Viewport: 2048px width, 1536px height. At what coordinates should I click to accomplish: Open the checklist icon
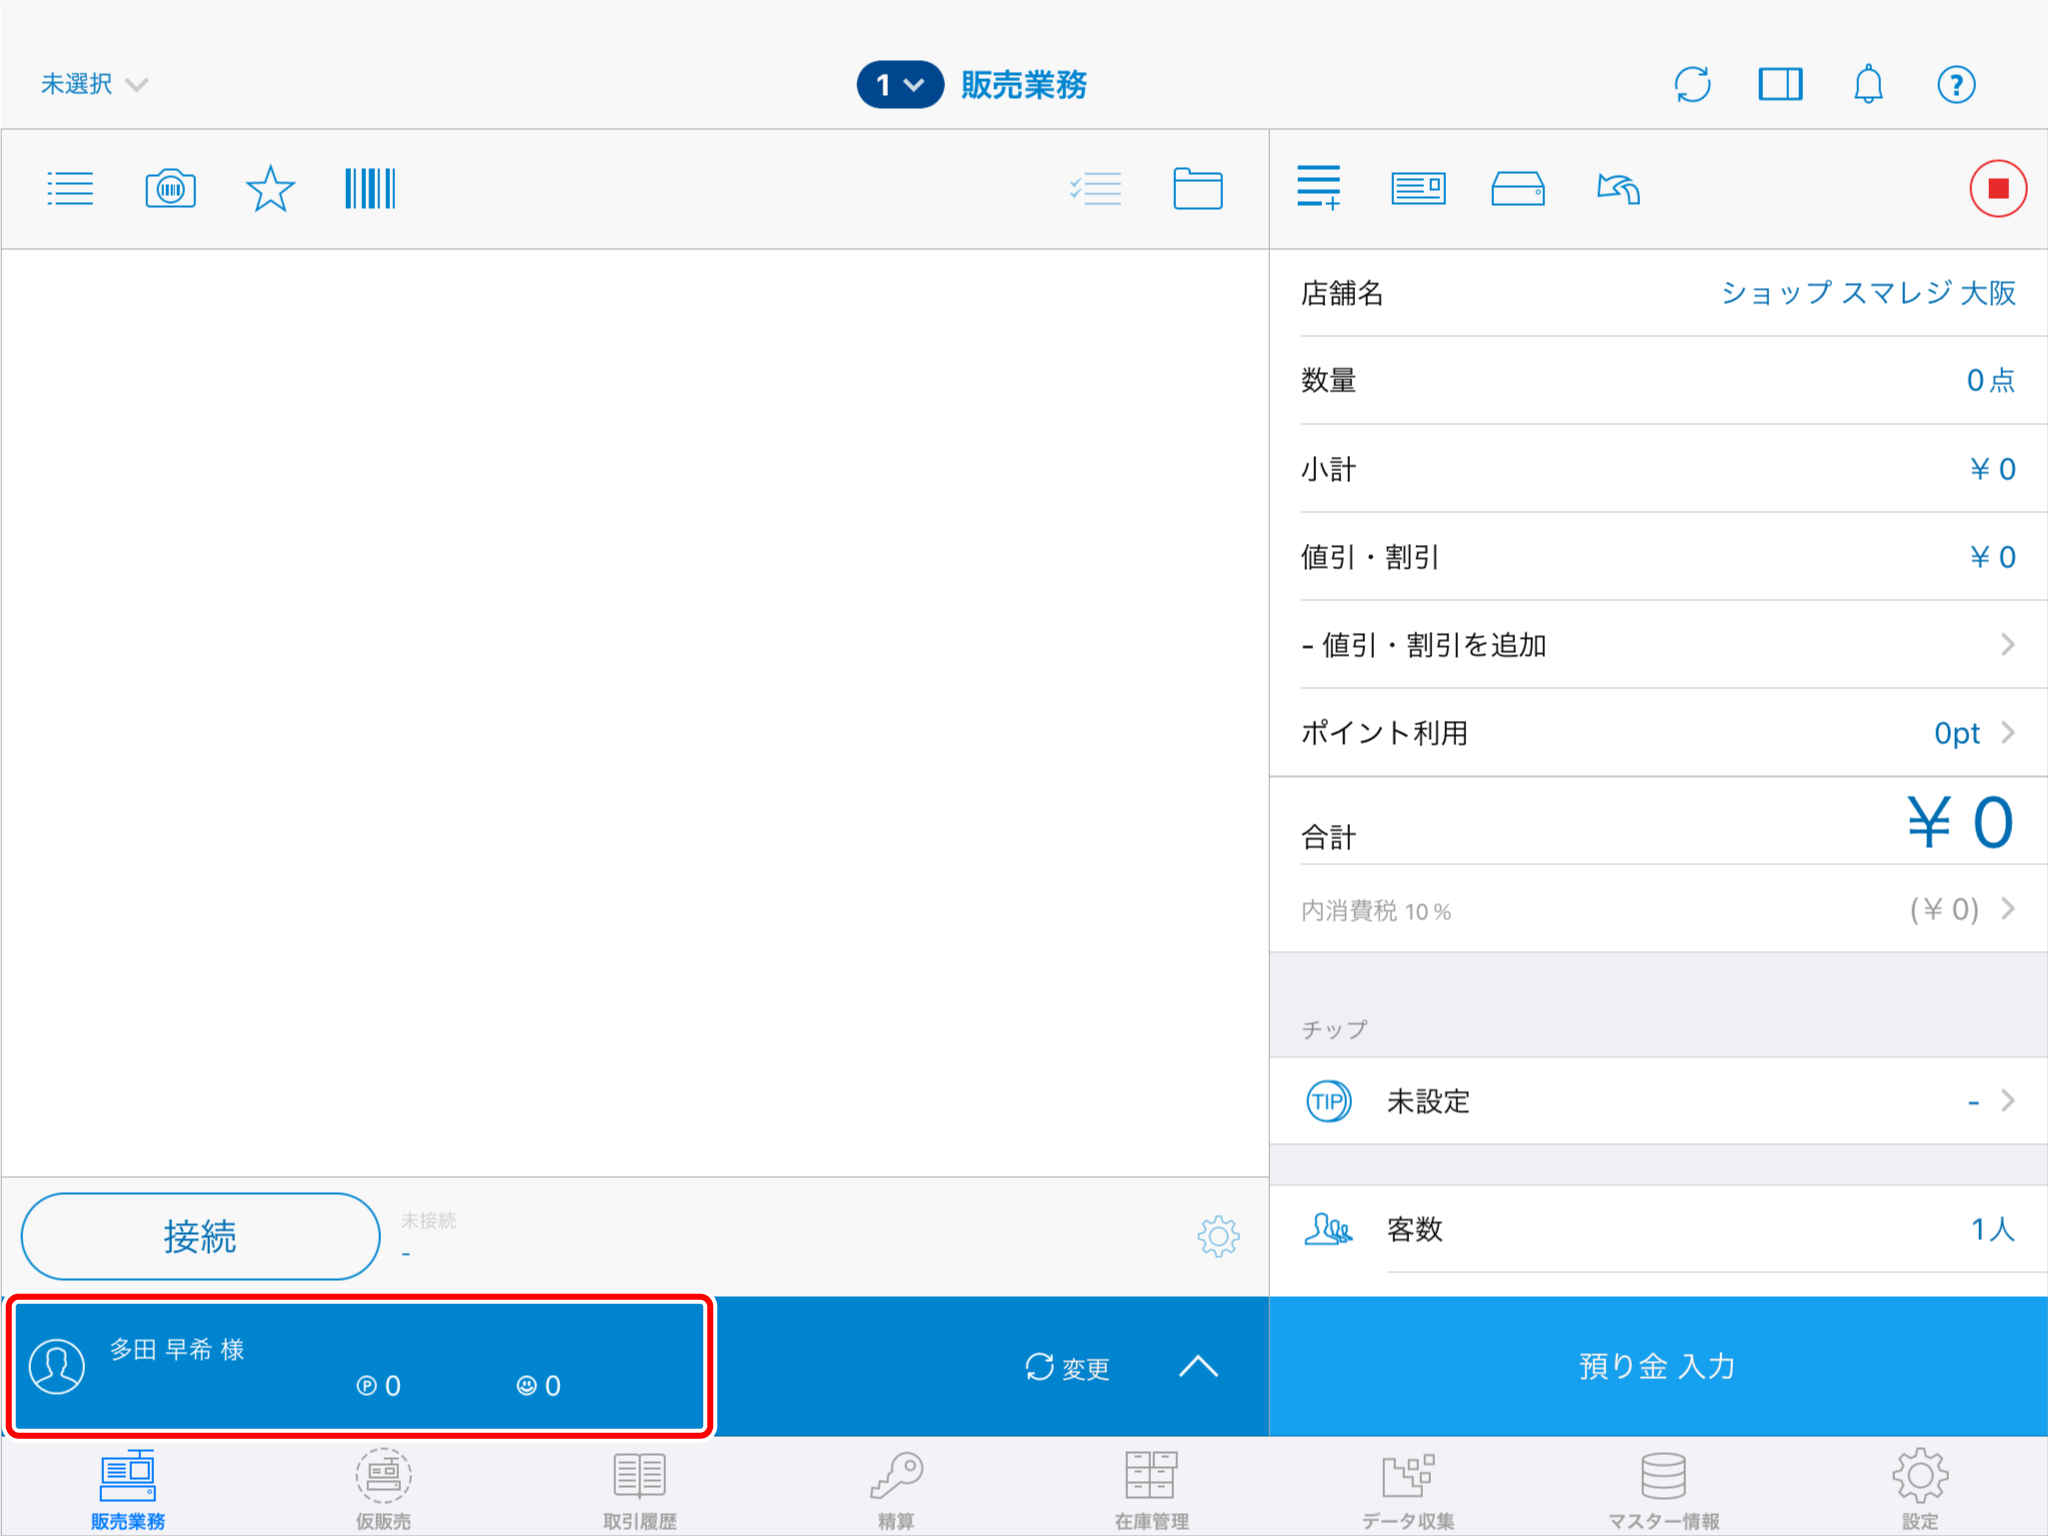click(x=1096, y=188)
